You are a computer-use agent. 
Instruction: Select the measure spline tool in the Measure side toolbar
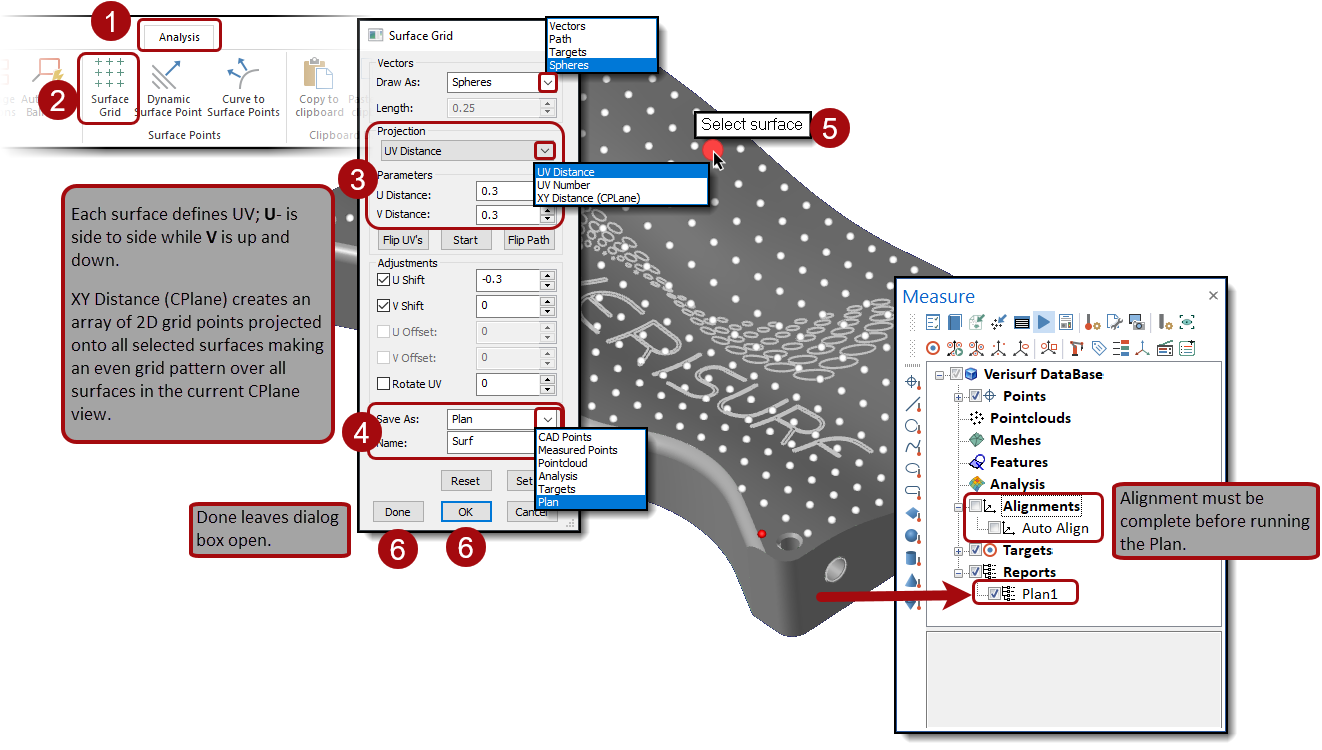click(x=912, y=448)
